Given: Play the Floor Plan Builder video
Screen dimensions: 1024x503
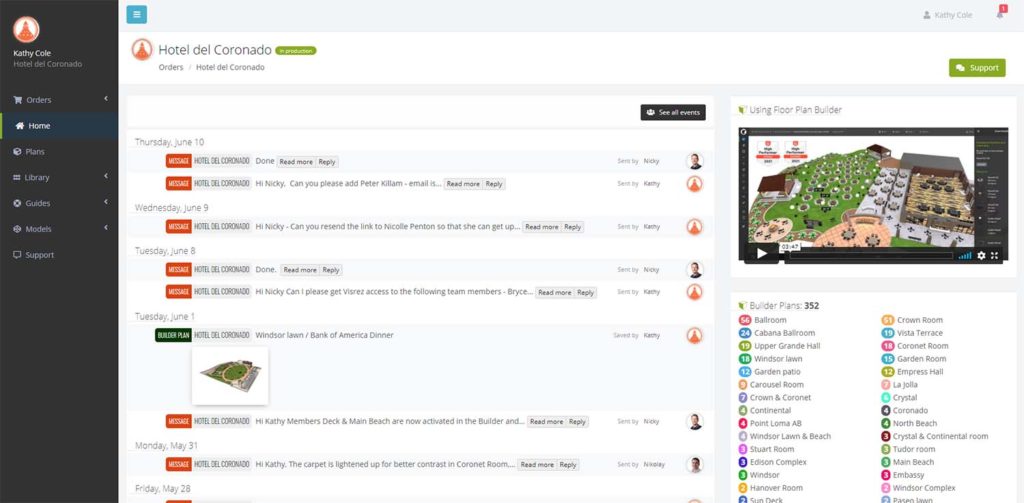Looking at the screenshot, I should coord(761,254).
